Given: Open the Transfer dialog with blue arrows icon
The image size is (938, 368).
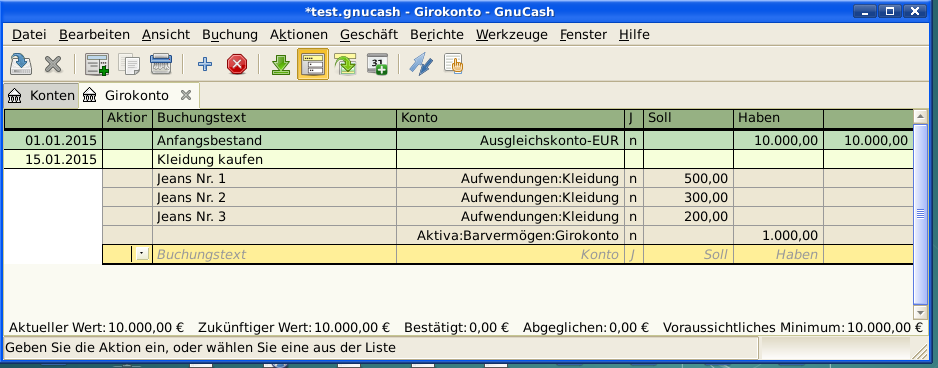Looking at the screenshot, I should pos(421,64).
